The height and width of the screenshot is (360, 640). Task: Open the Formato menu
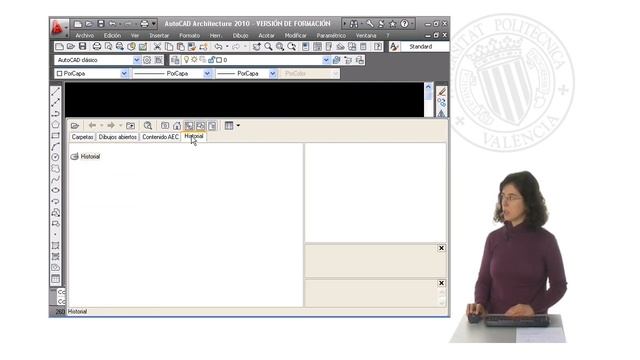click(190, 36)
